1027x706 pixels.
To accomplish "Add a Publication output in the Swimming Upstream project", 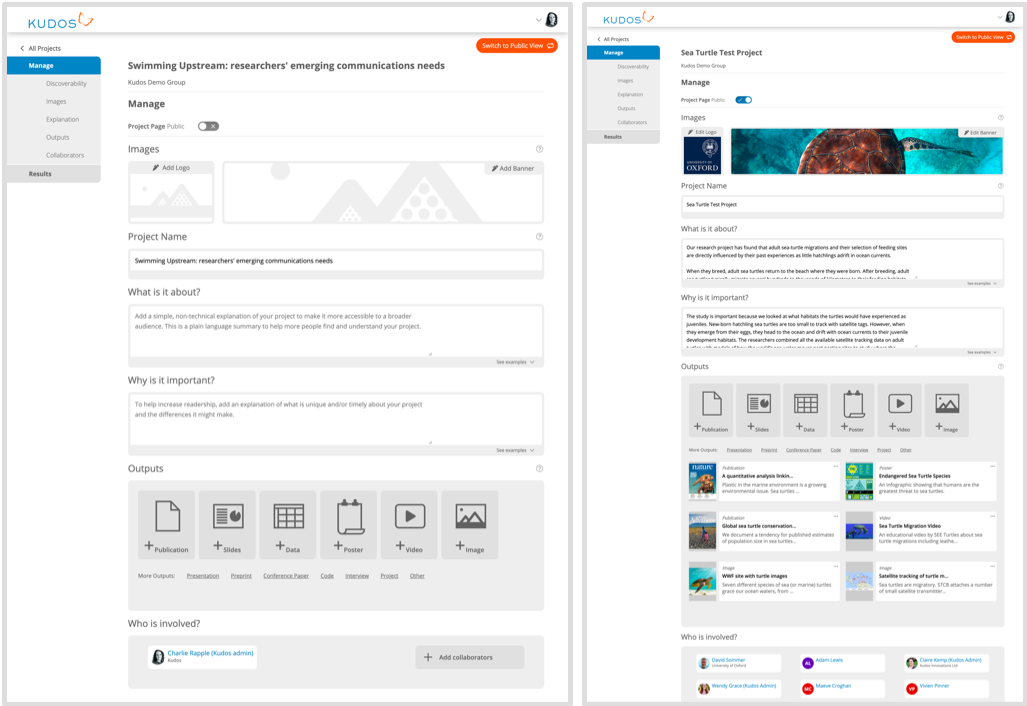I will pyautogui.click(x=166, y=524).
